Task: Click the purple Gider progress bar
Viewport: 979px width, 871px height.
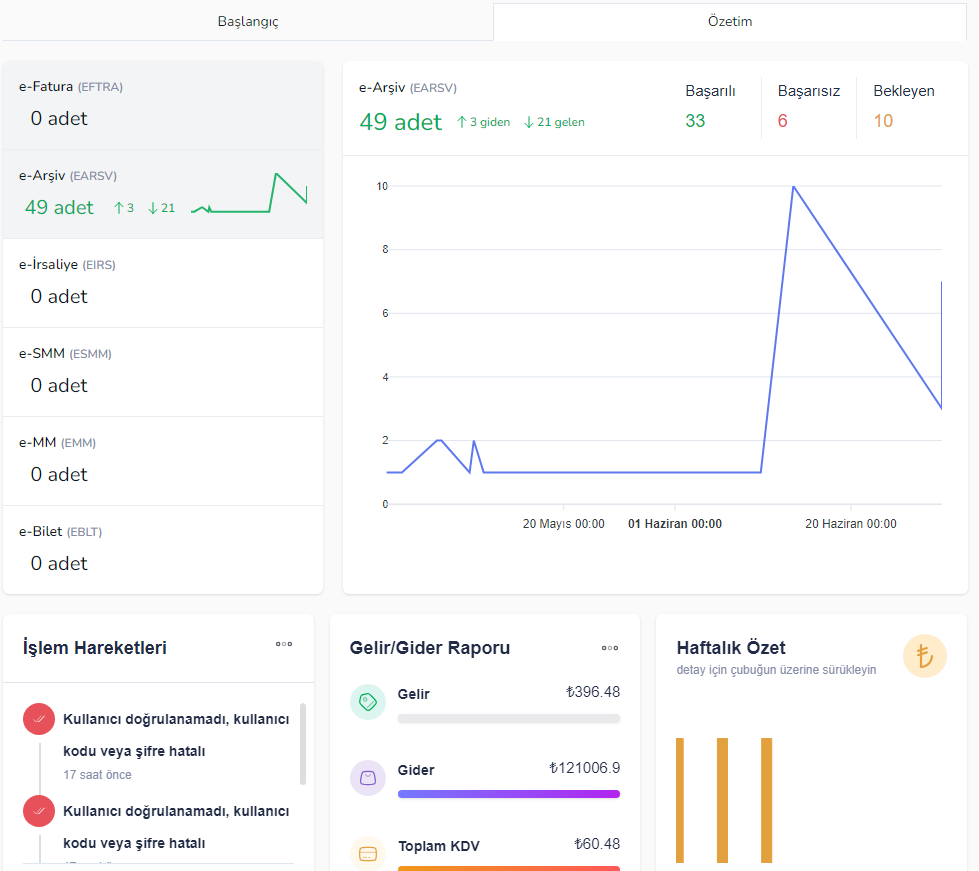Action: pyautogui.click(x=509, y=794)
